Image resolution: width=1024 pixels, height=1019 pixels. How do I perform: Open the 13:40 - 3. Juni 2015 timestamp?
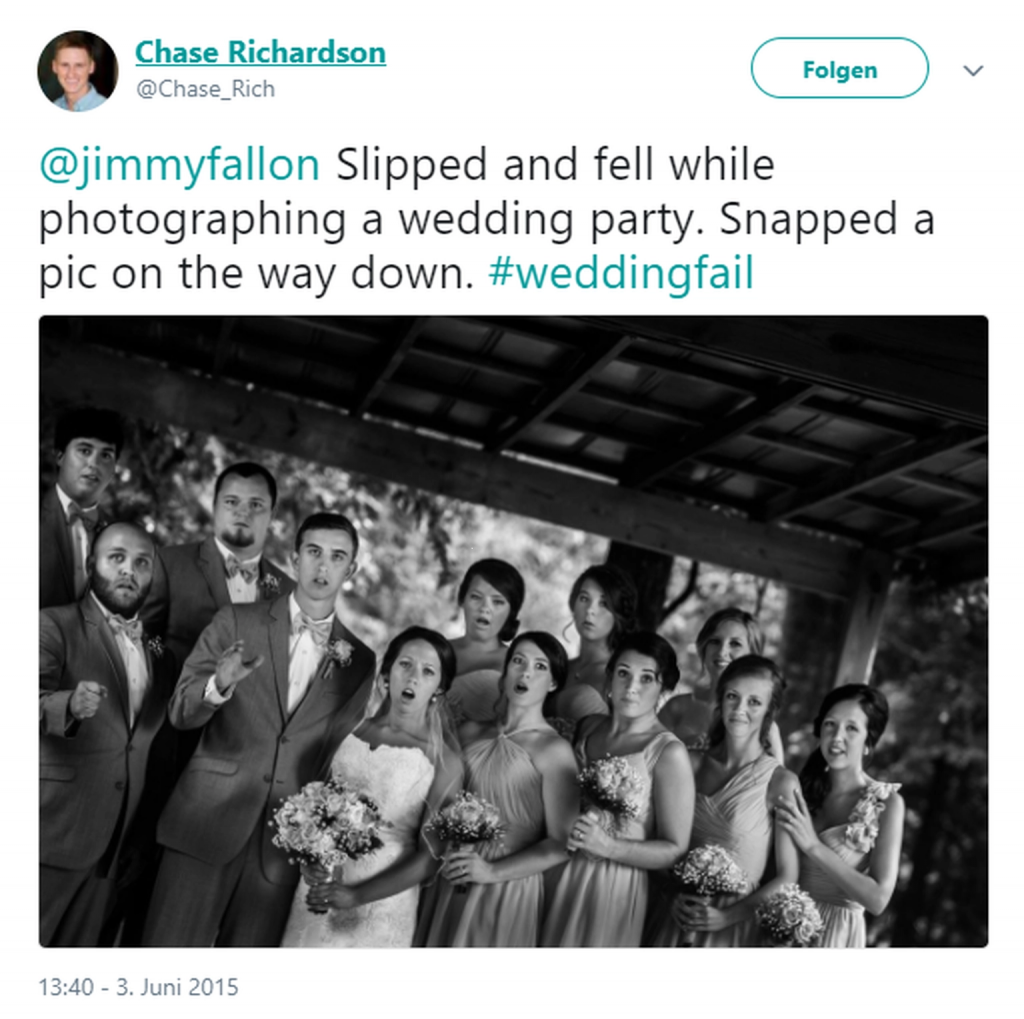click(x=138, y=986)
